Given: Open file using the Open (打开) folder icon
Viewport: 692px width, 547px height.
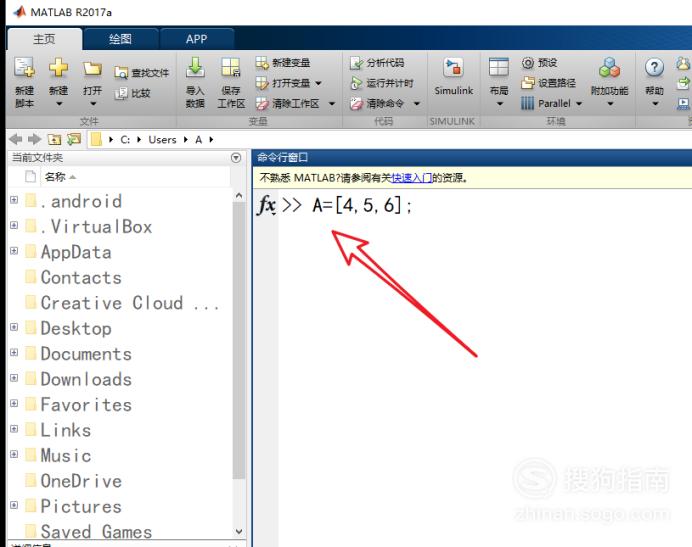Looking at the screenshot, I should pyautogui.click(x=92, y=68).
